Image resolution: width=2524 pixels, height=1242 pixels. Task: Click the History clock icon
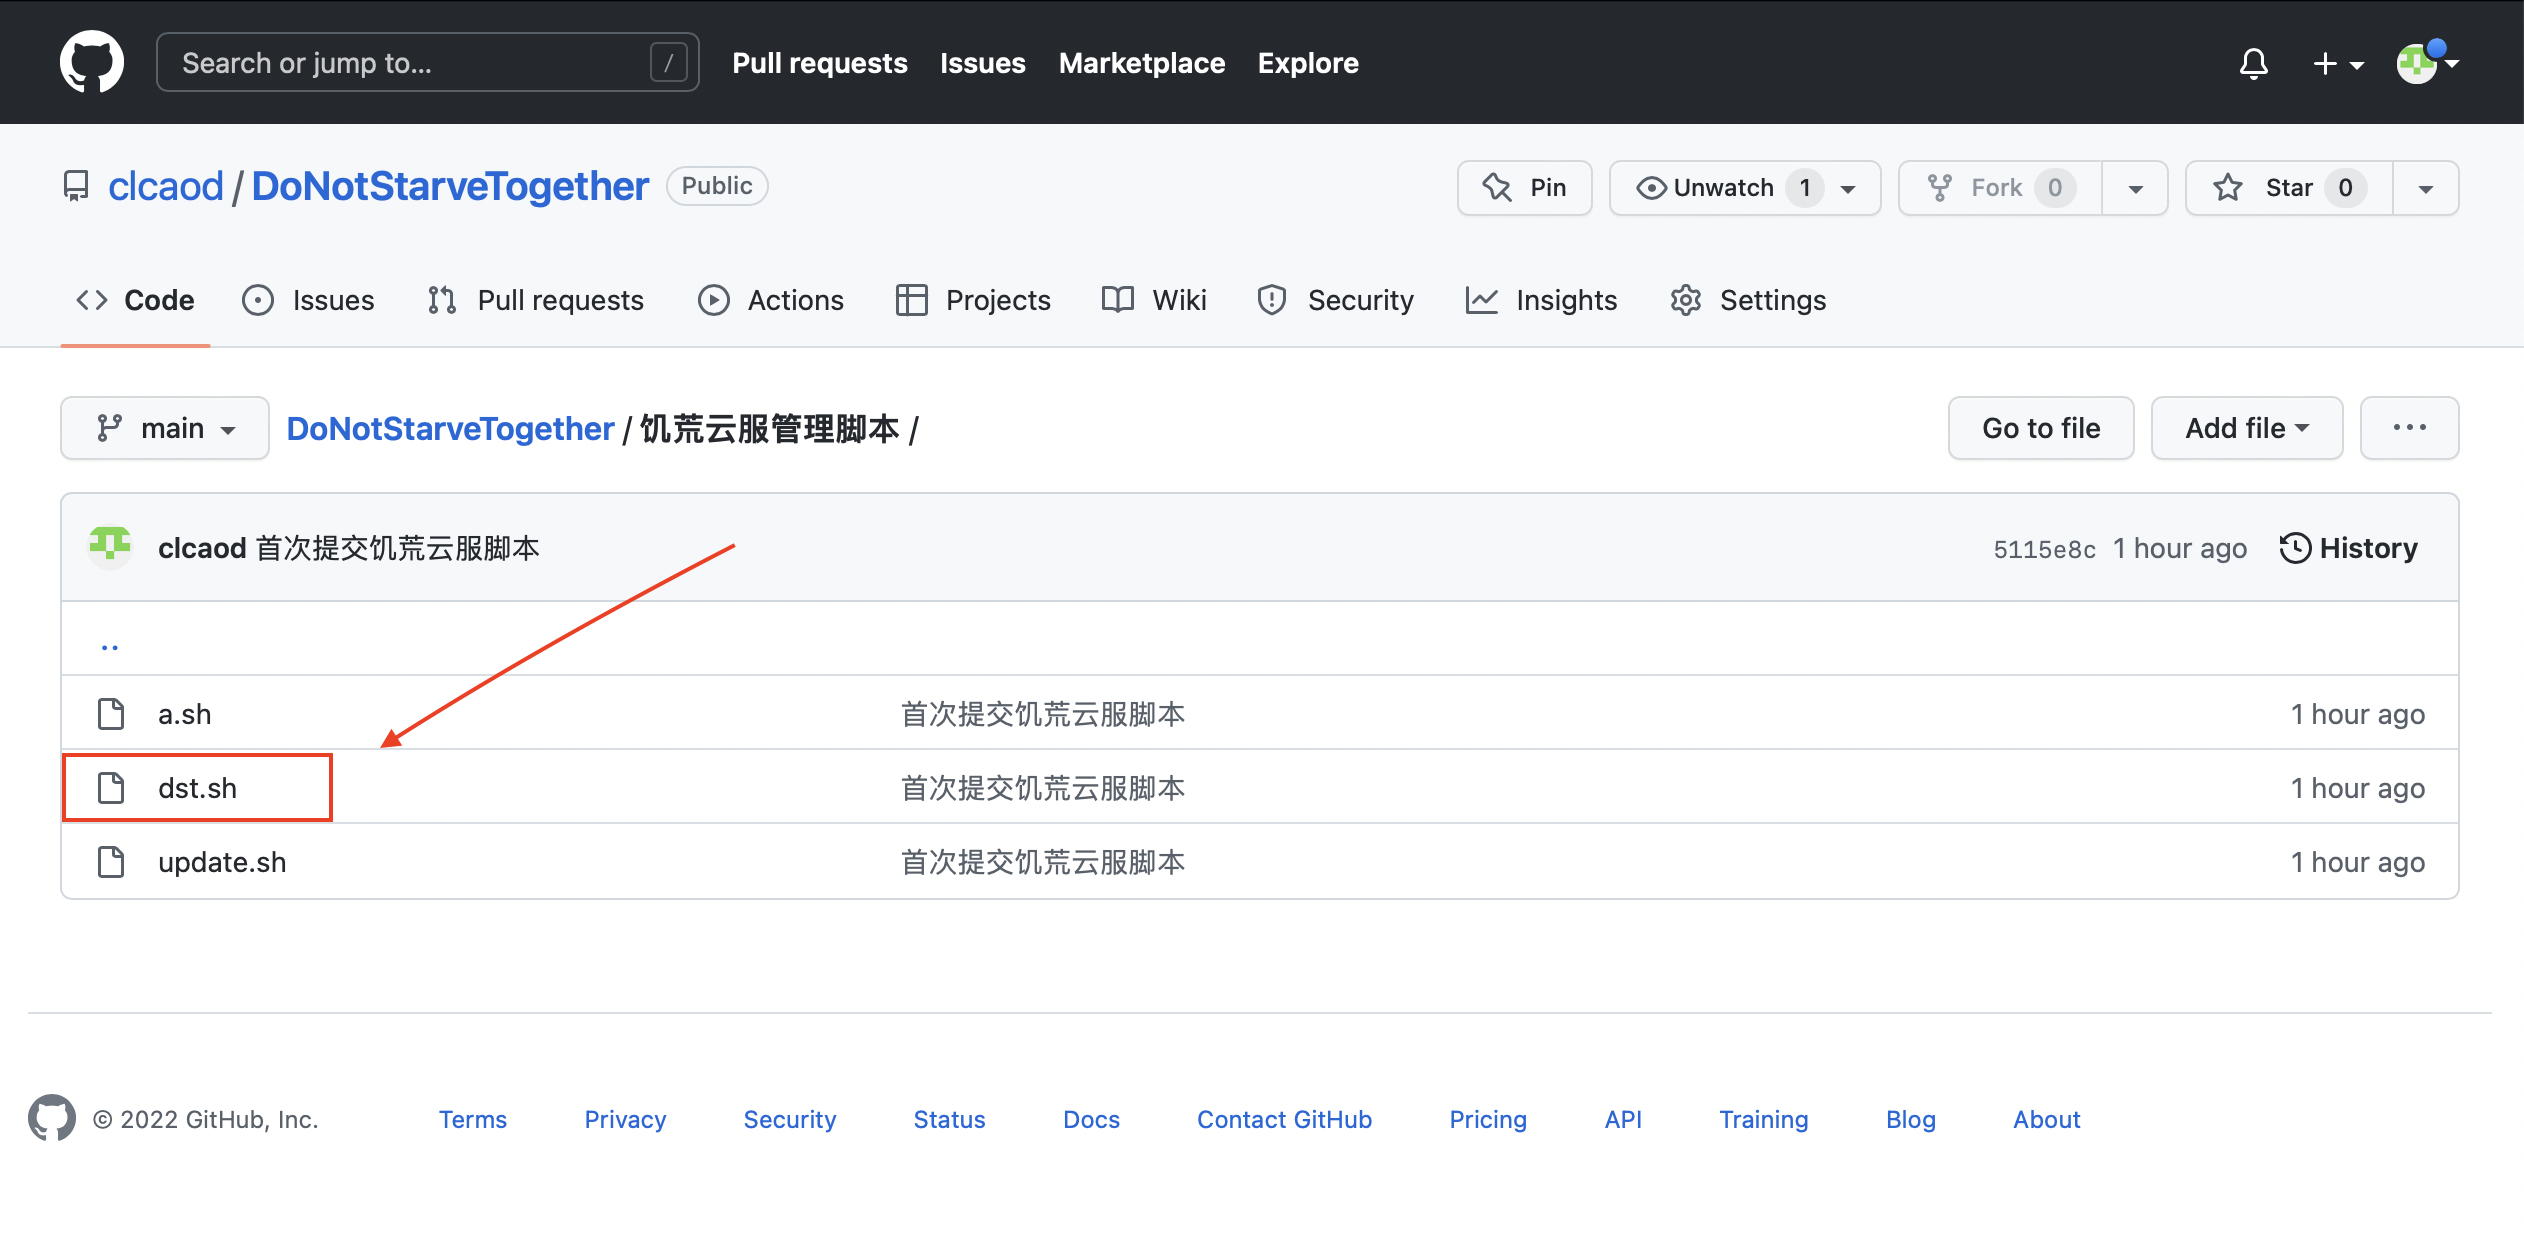coord(2295,548)
